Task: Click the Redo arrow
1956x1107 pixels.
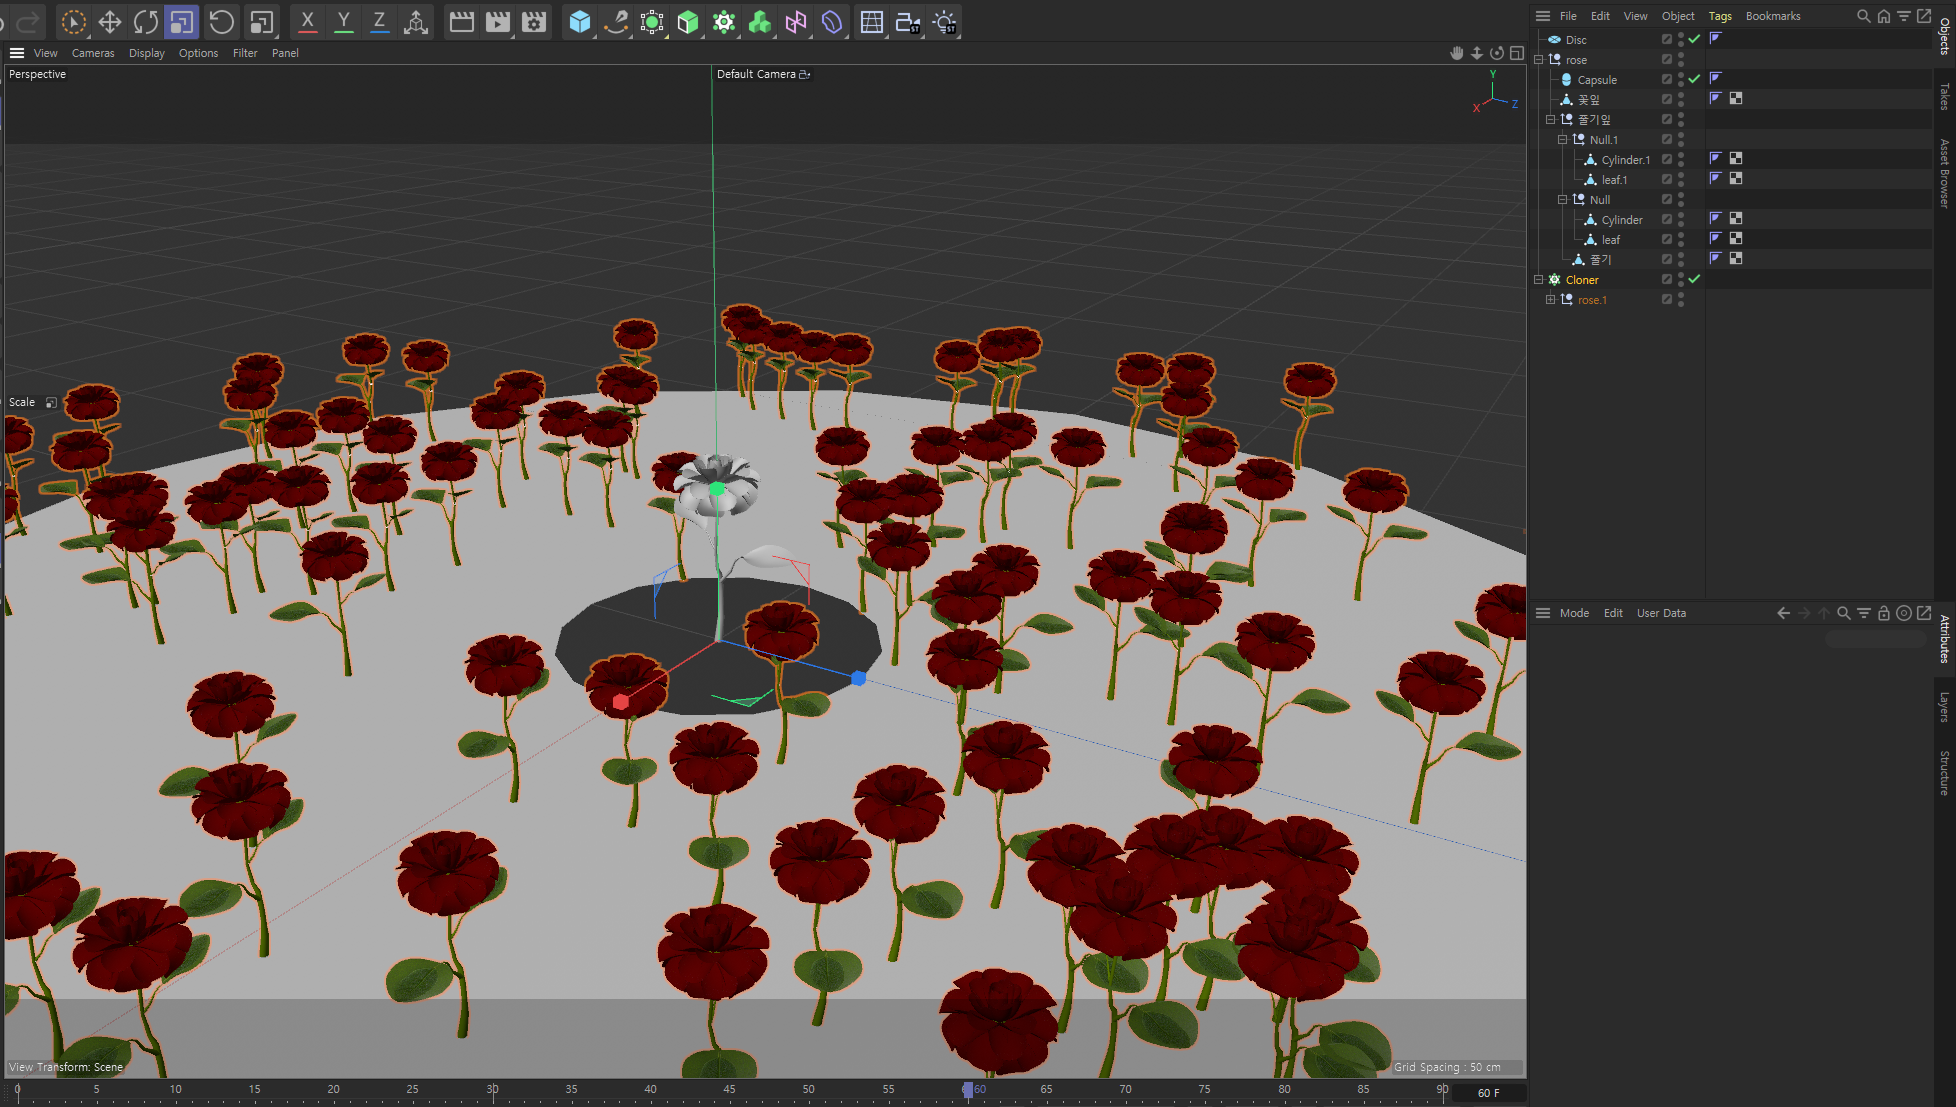Action: click(28, 22)
